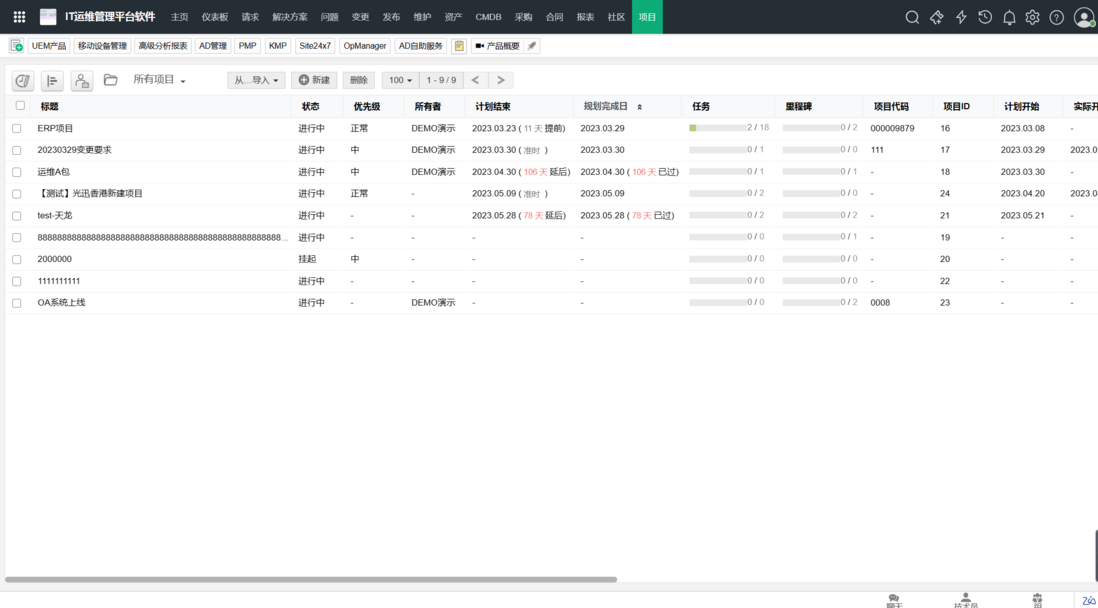The height and width of the screenshot is (608, 1098).
Task: Open the 仪表板 menu
Action: 214,17
